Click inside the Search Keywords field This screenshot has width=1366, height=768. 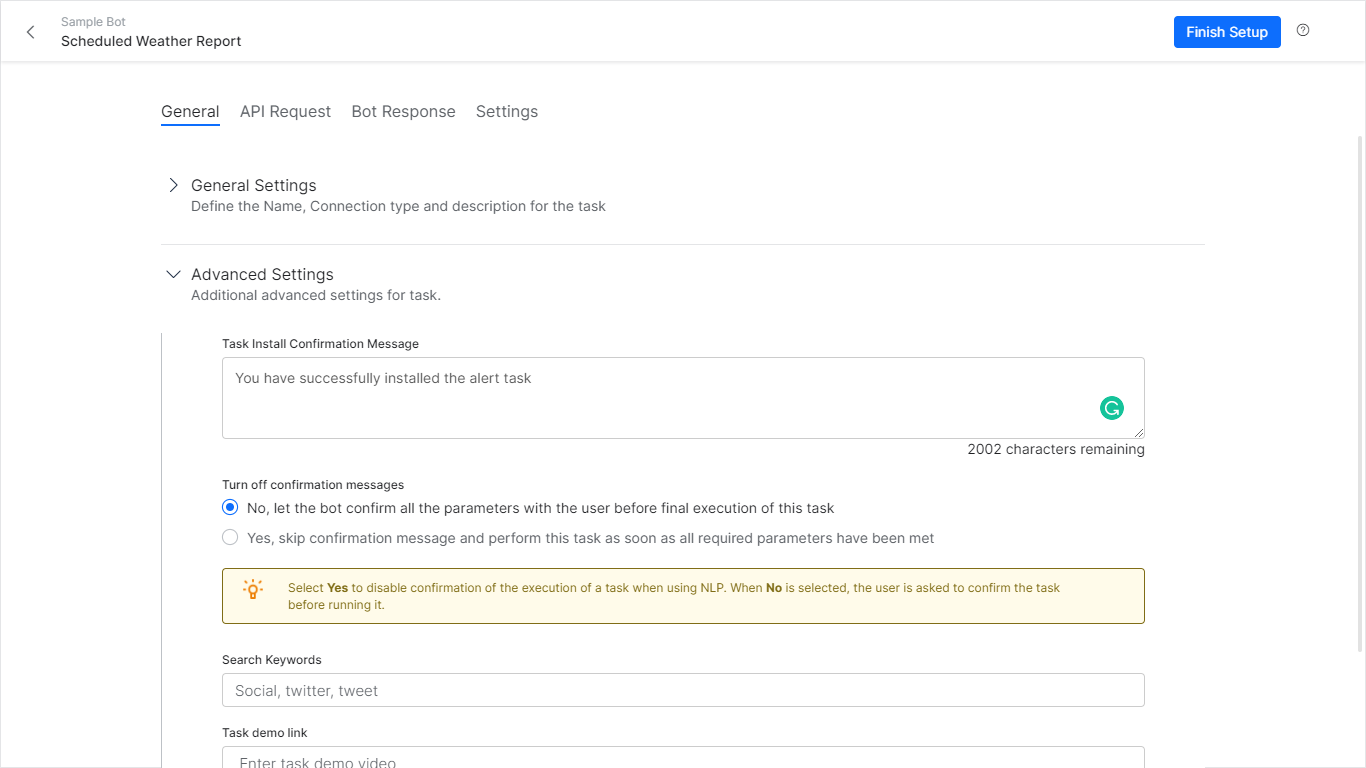[x=683, y=690]
